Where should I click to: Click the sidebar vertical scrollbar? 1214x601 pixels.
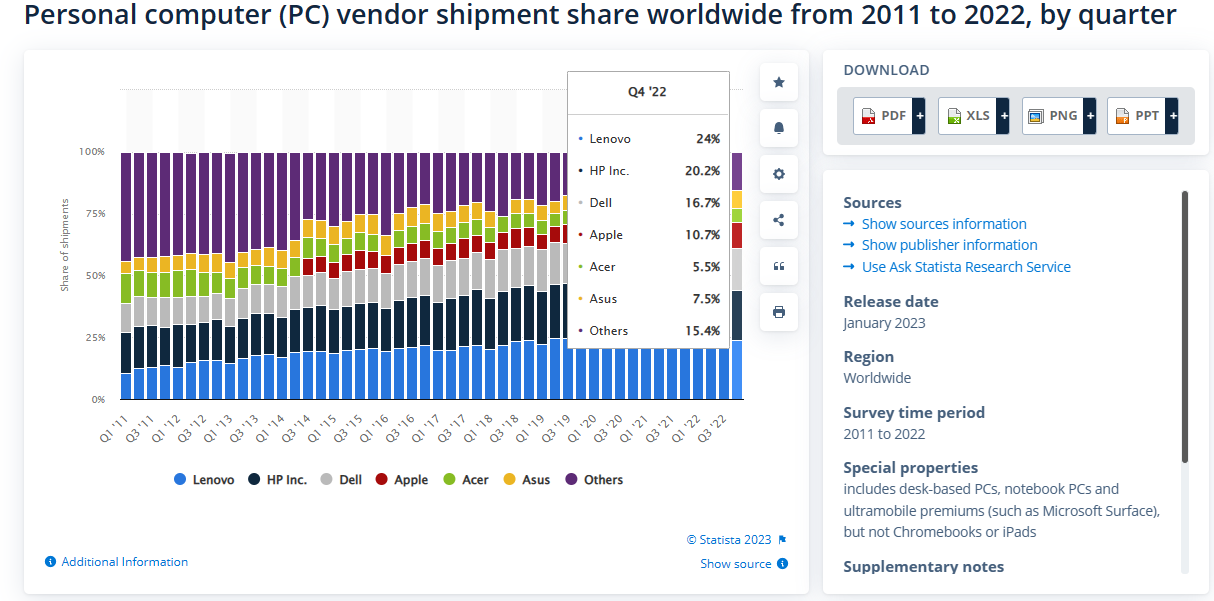click(x=1185, y=326)
